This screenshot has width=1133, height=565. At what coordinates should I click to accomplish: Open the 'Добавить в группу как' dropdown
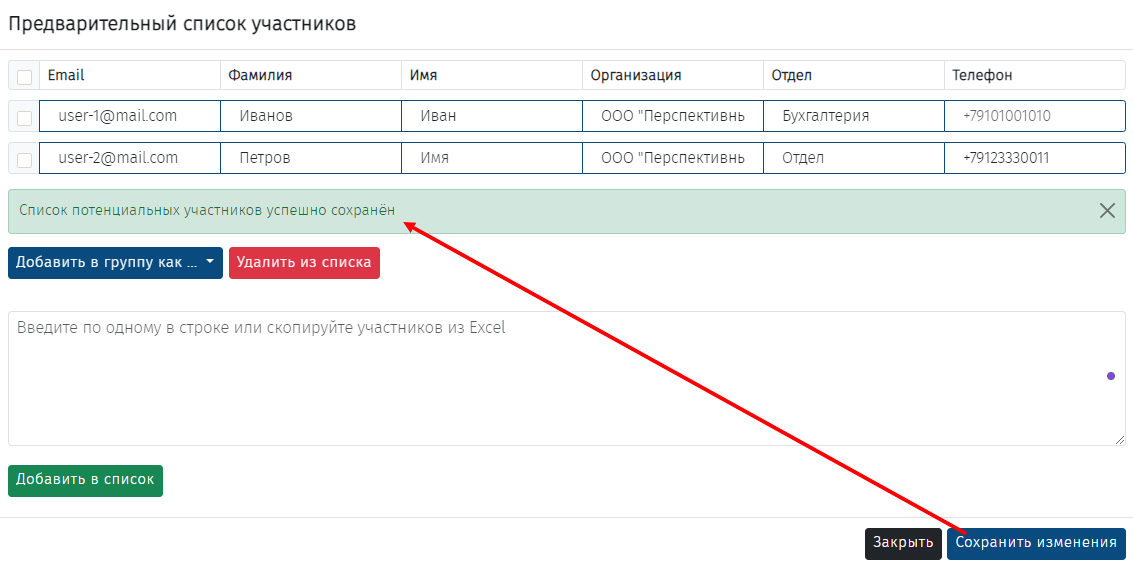[x=115, y=263]
